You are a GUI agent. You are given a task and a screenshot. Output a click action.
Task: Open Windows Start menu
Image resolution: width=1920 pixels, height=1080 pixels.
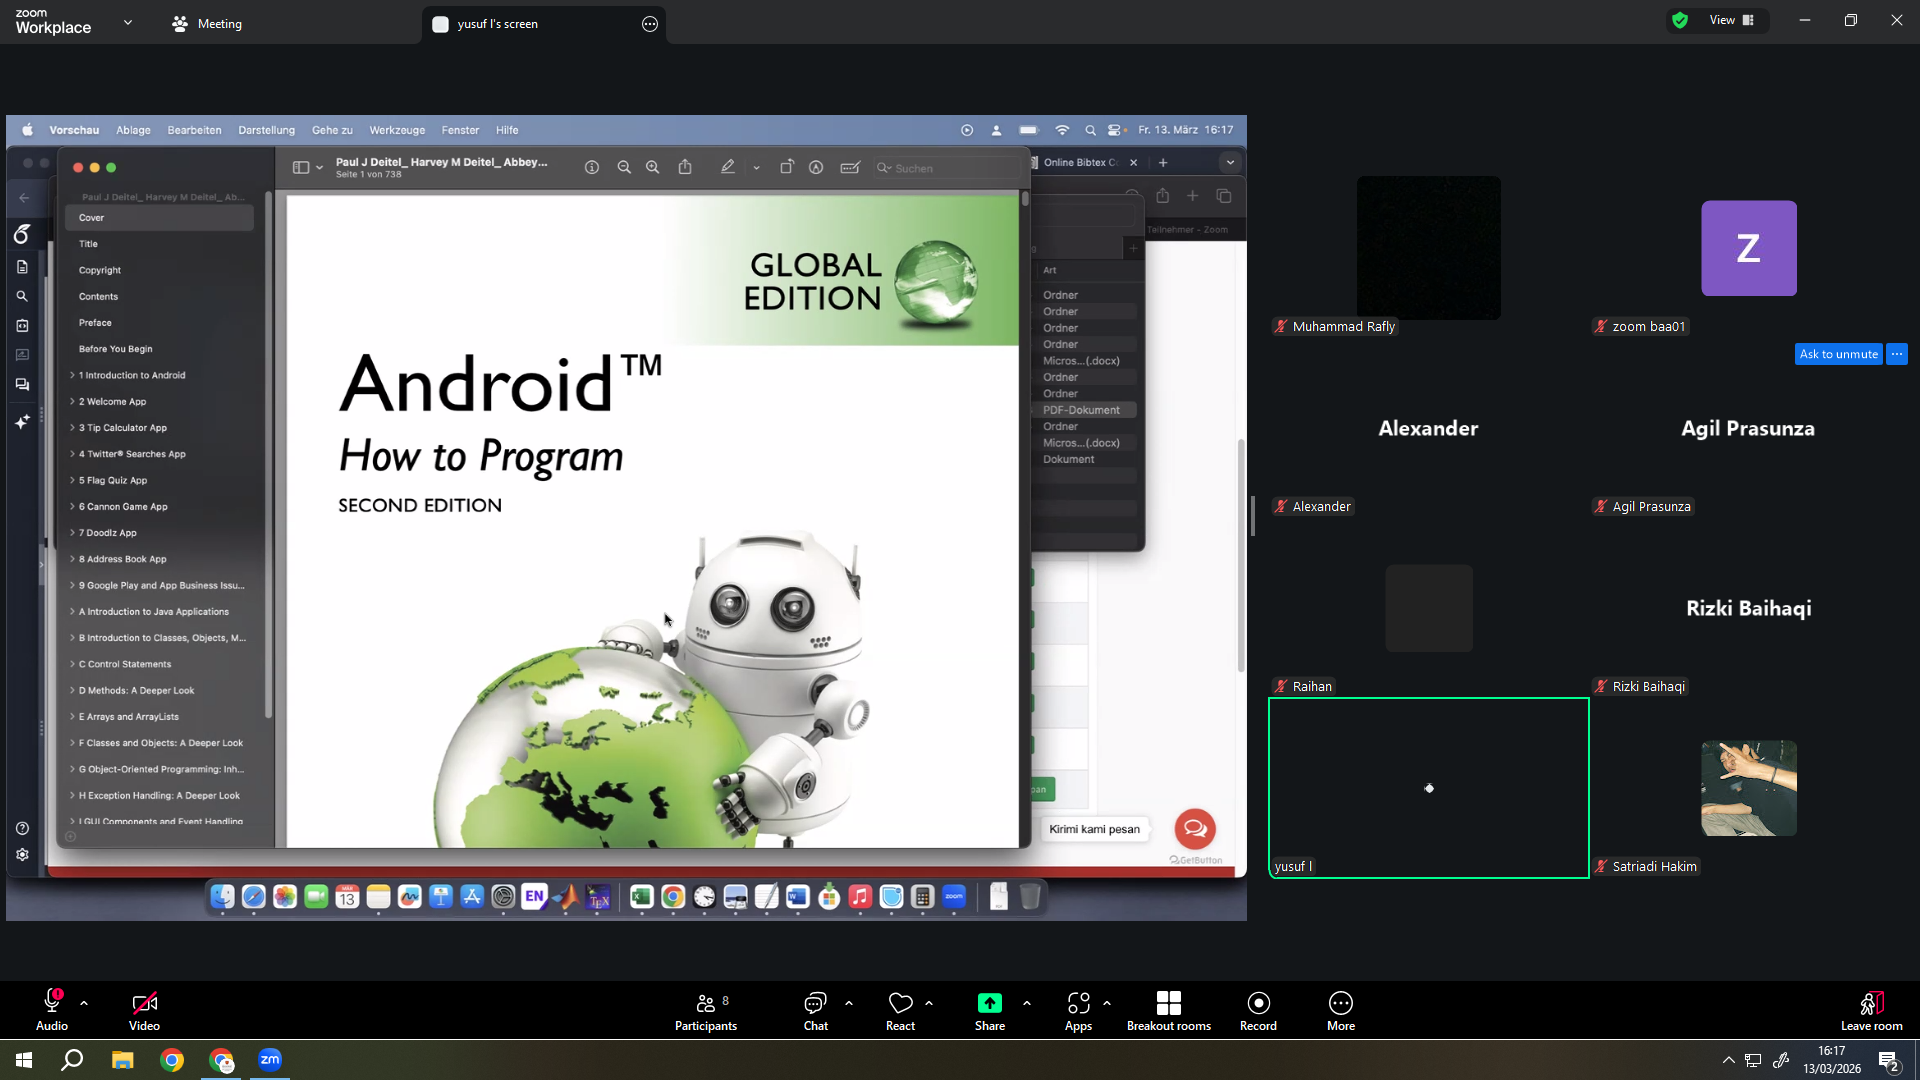point(24,1060)
